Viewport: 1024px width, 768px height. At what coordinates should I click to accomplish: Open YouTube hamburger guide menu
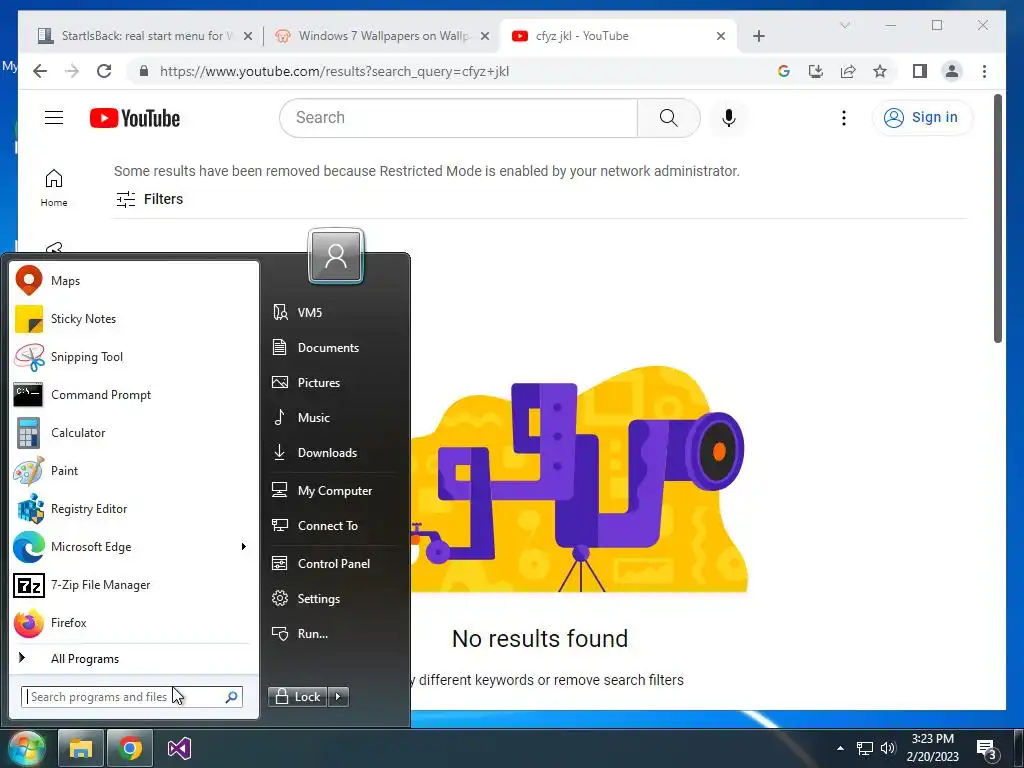point(54,118)
